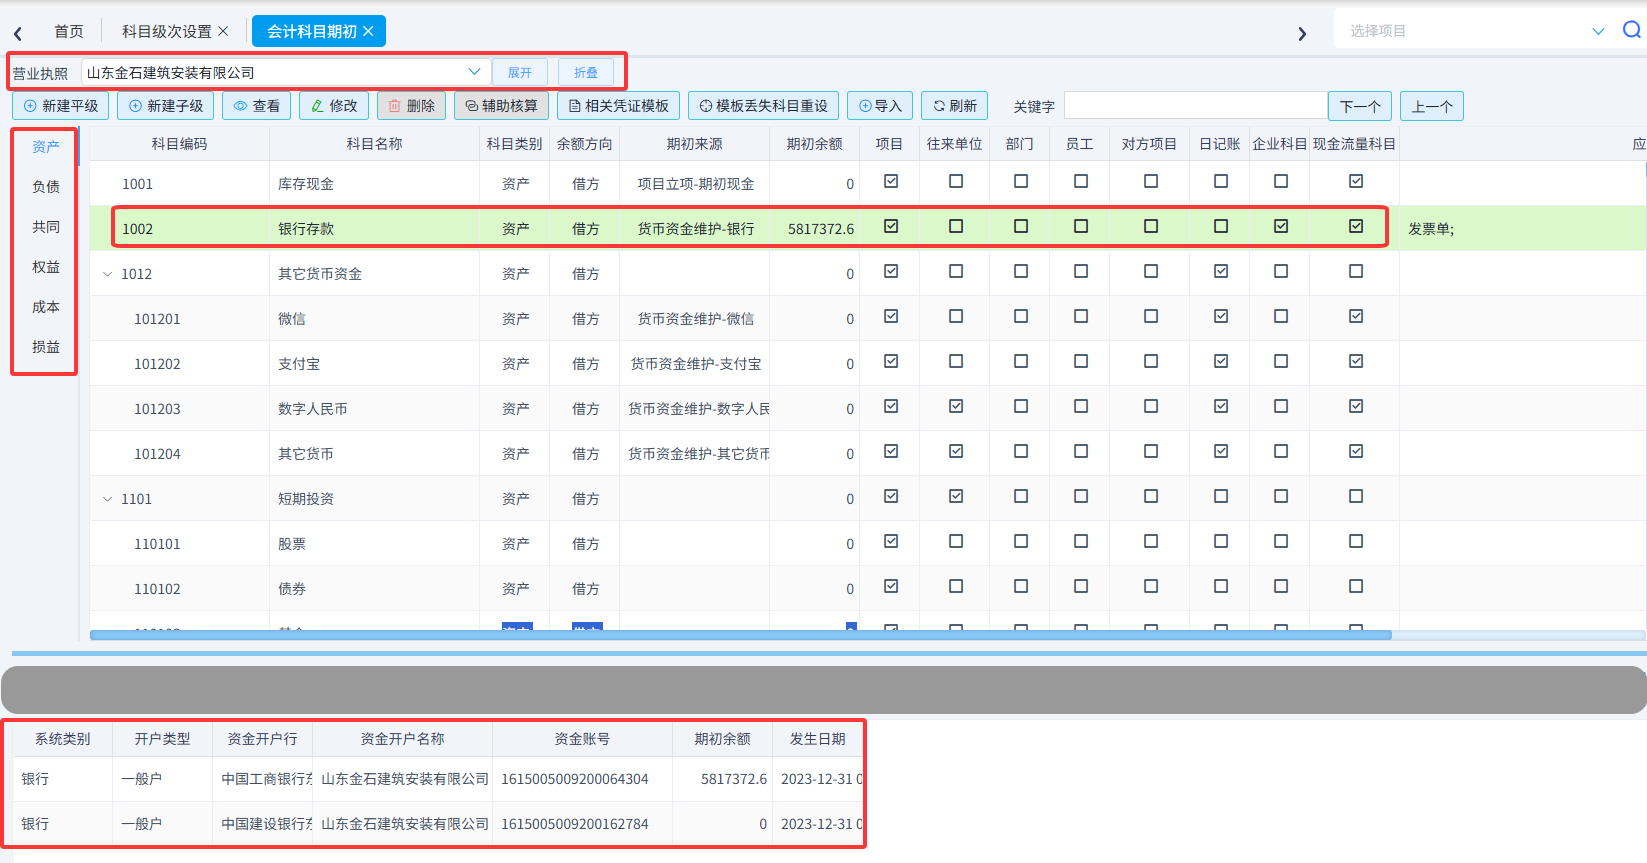Screen dimensions: 1647x863
Task: Select the 共同 category tab
Action: 46,227
